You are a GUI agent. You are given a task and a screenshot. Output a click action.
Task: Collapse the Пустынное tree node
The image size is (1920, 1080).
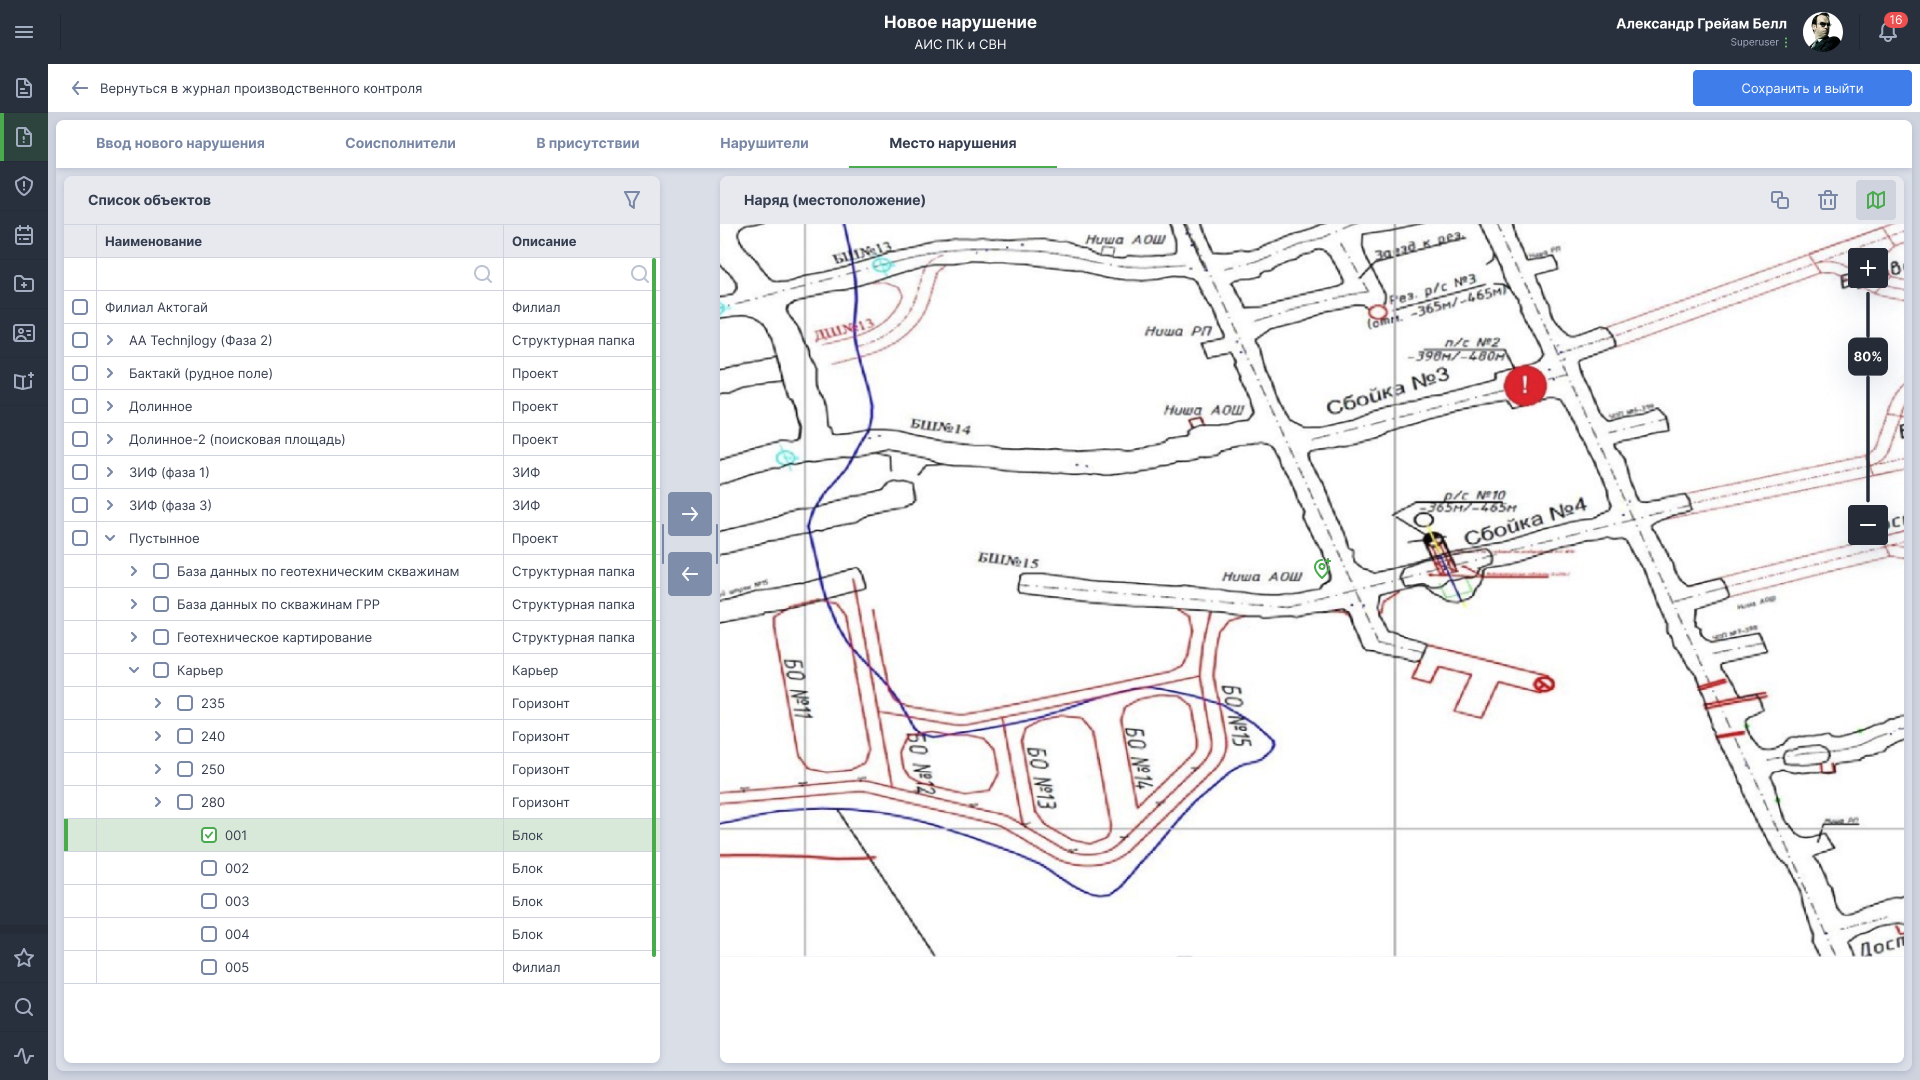[x=110, y=538]
